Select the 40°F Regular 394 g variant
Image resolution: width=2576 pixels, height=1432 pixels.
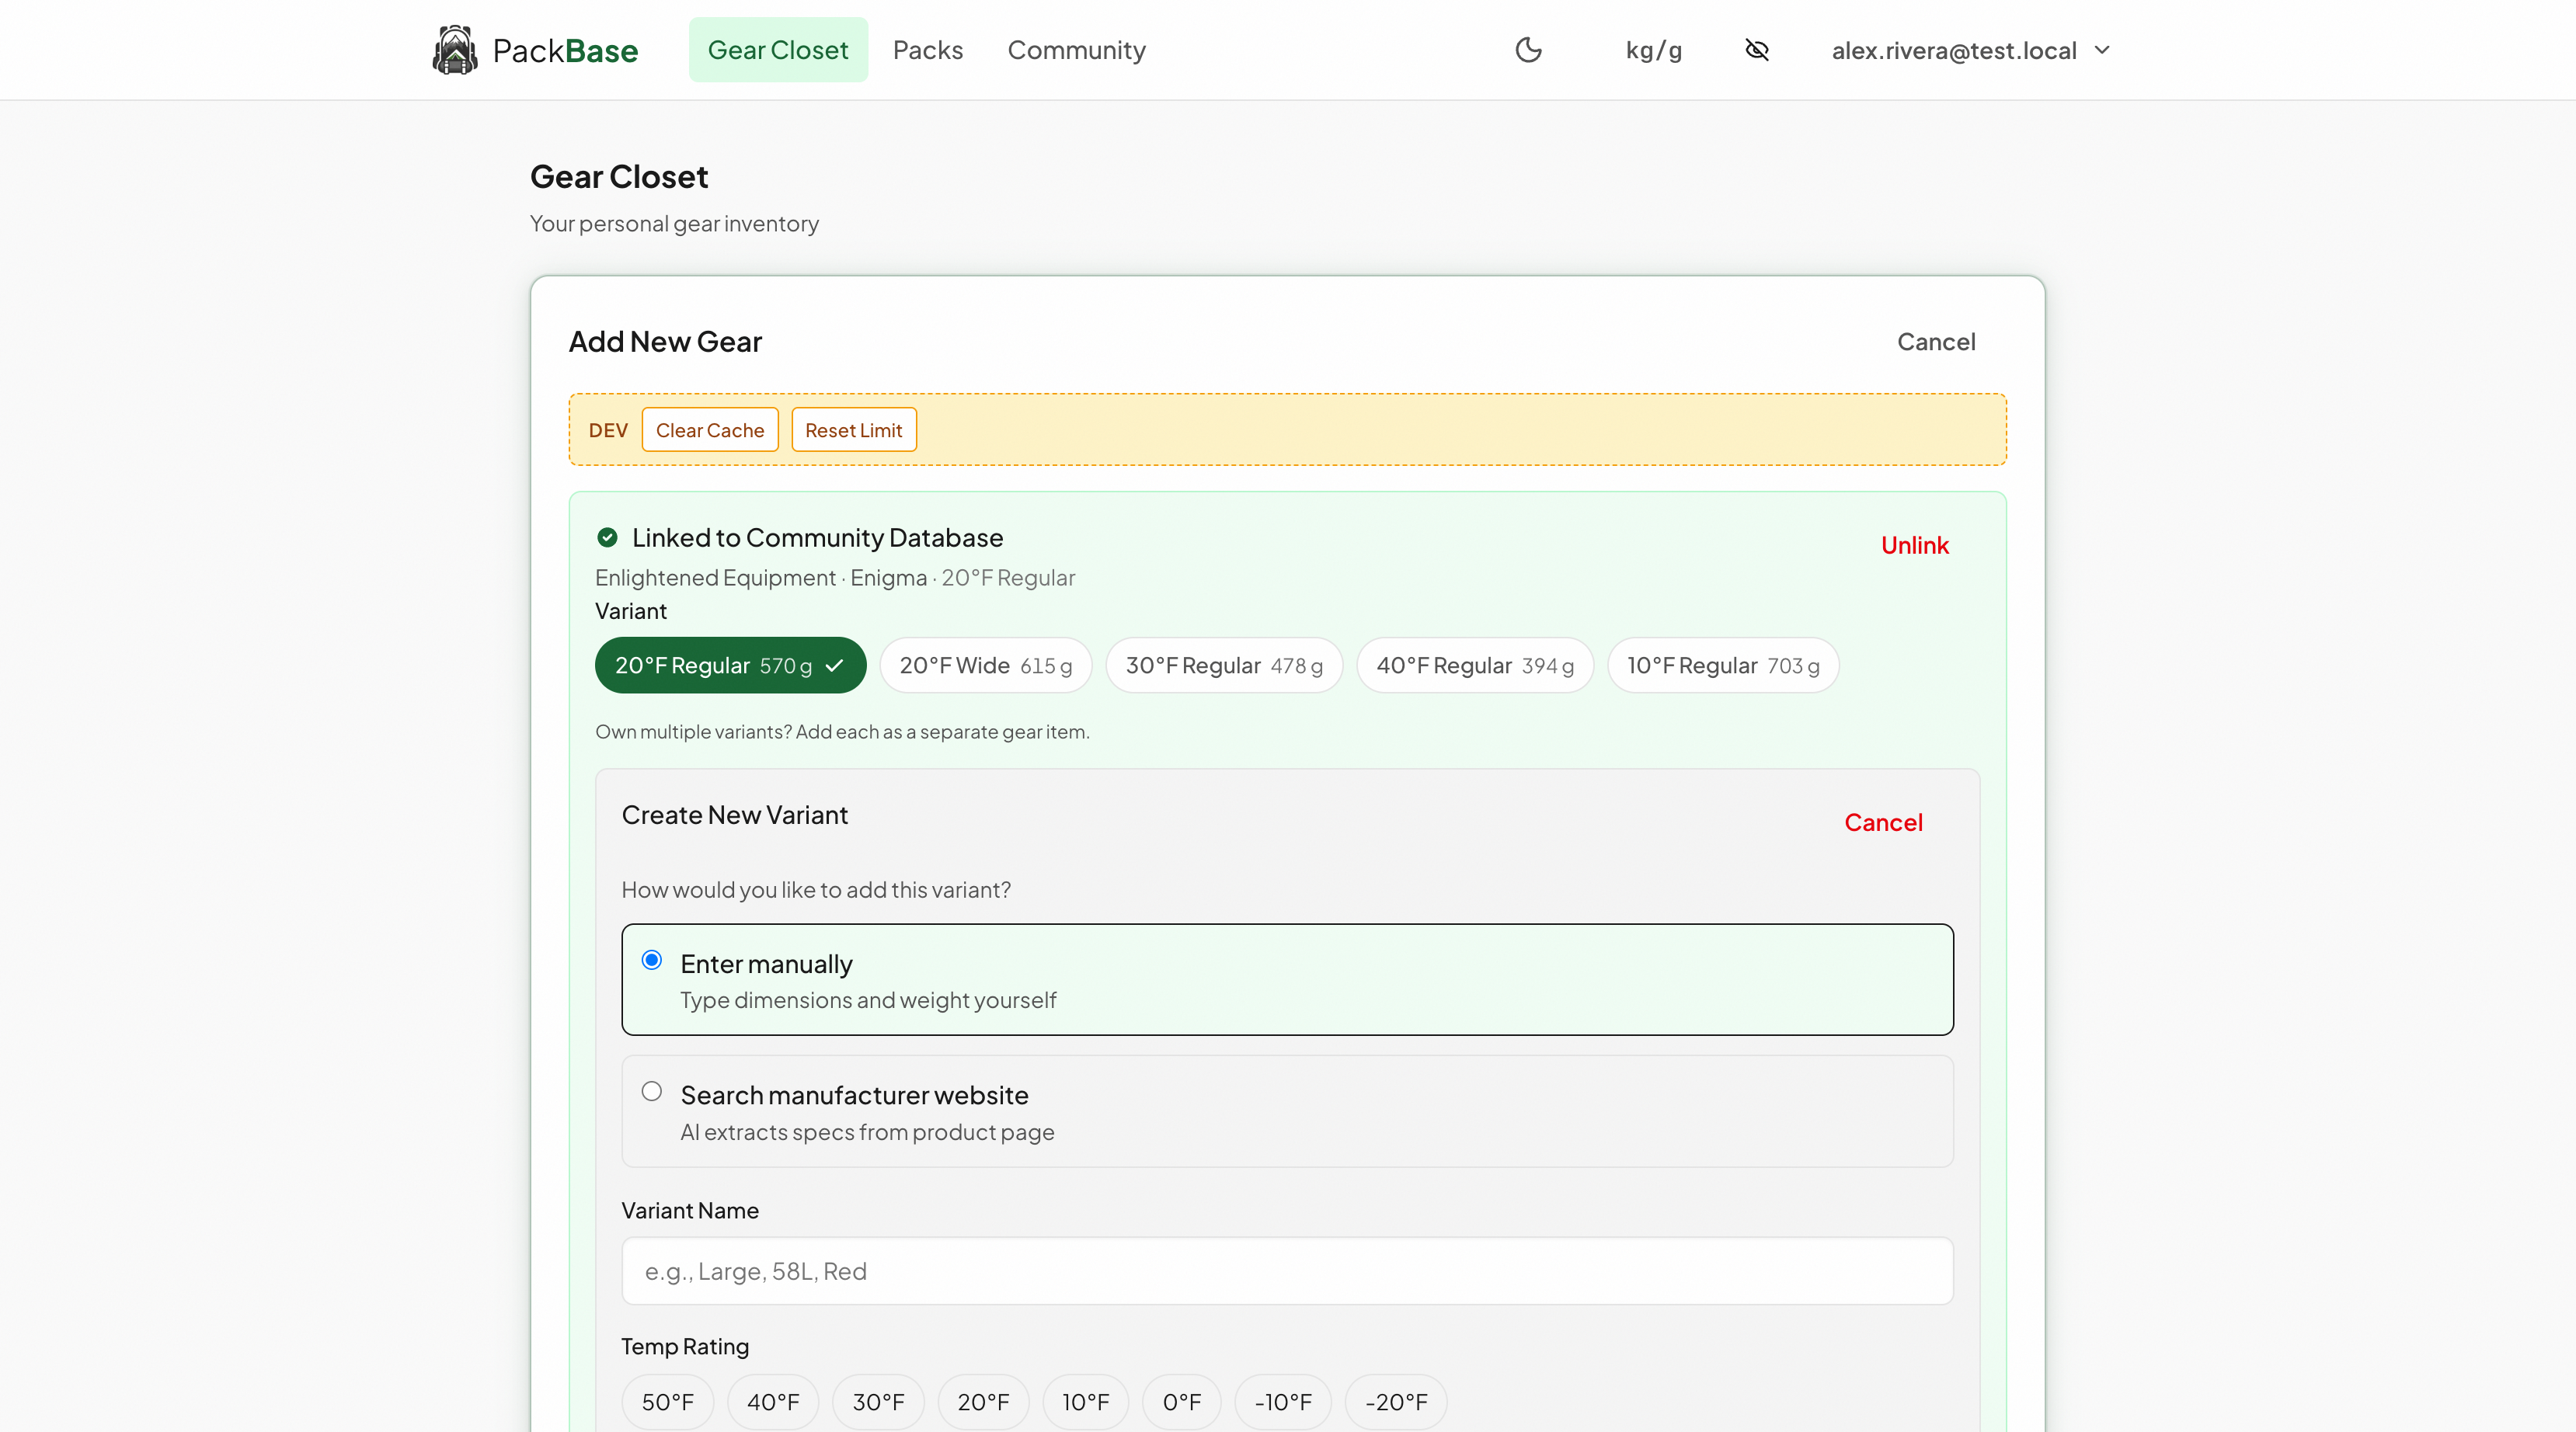point(1475,665)
